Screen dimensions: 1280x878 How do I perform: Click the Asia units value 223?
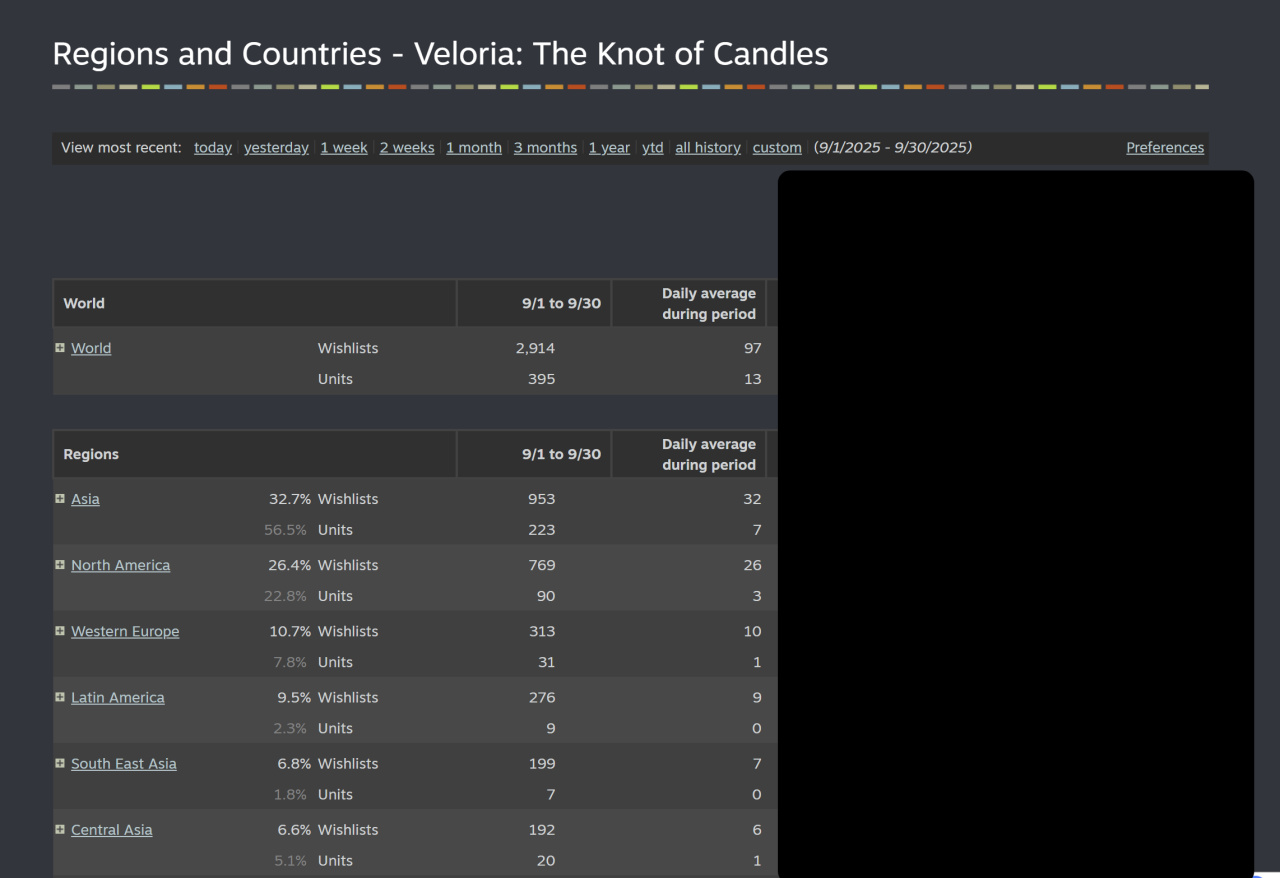pyautogui.click(x=541, y=530)
